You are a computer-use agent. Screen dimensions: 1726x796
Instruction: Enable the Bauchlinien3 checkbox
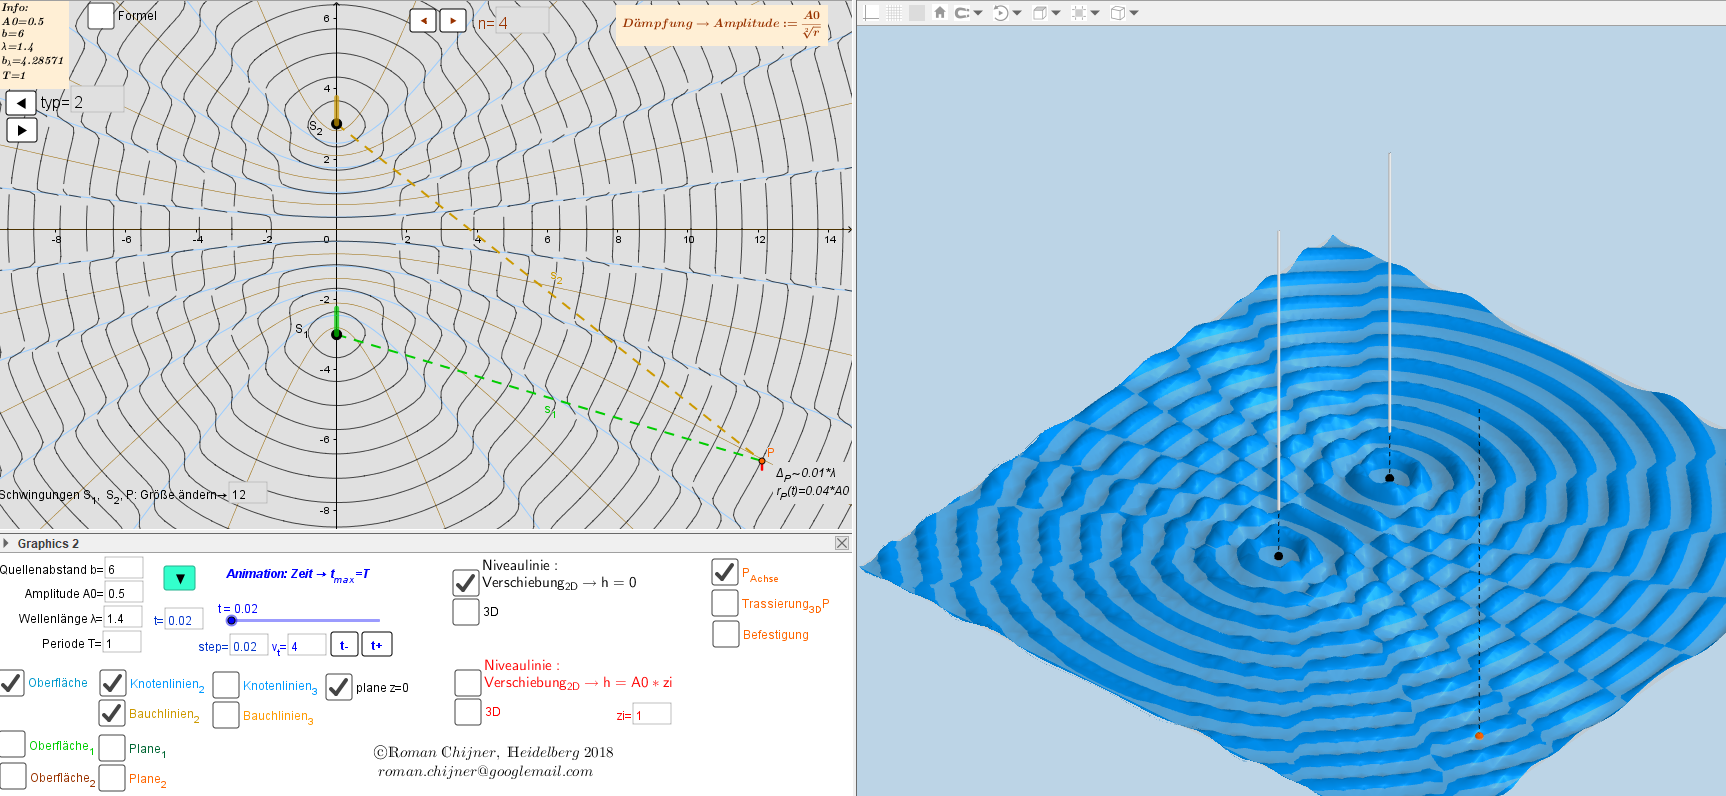point(226,715)
